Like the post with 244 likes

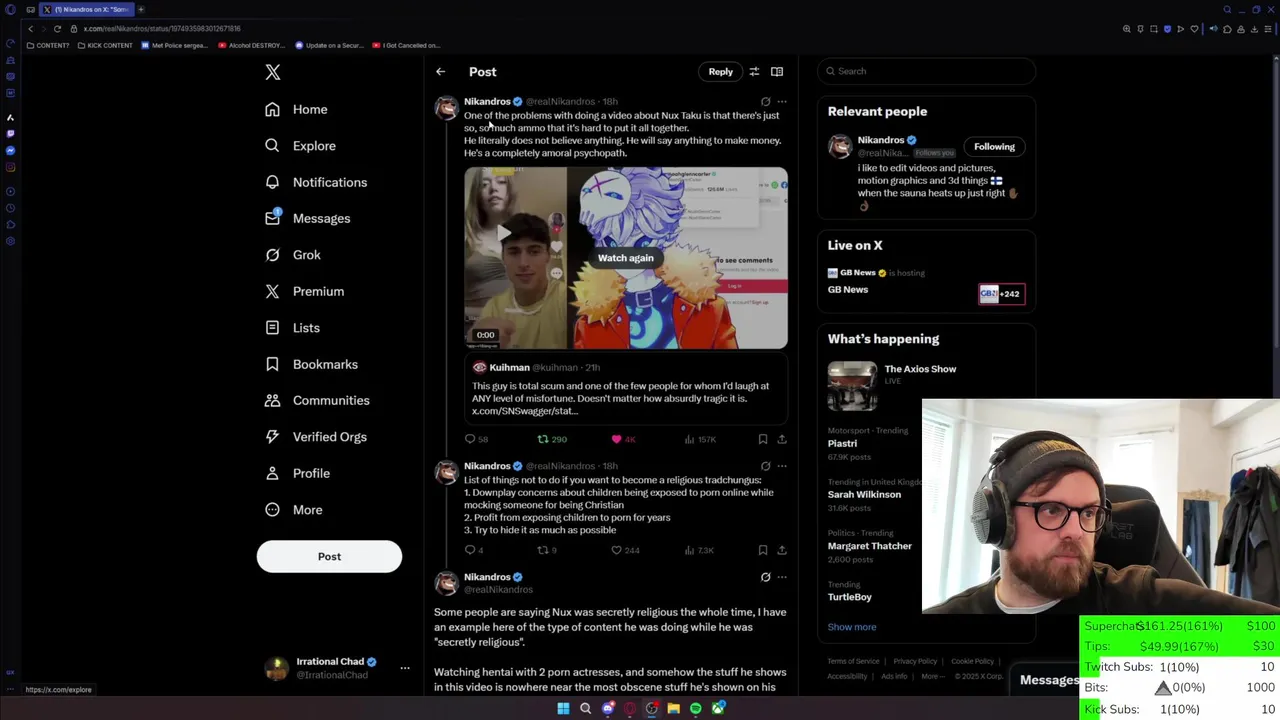point(626,550)
